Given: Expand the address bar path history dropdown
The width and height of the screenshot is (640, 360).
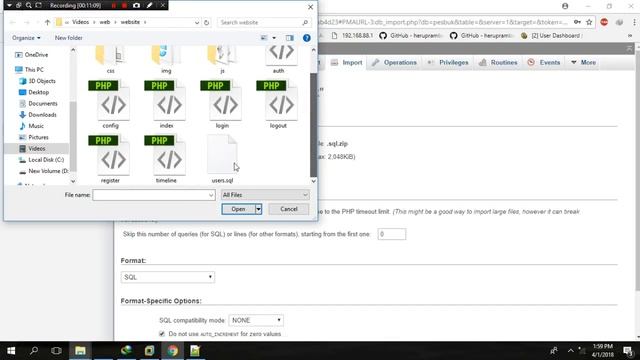Looking at the screenshot, I should (x=197, y=22).
